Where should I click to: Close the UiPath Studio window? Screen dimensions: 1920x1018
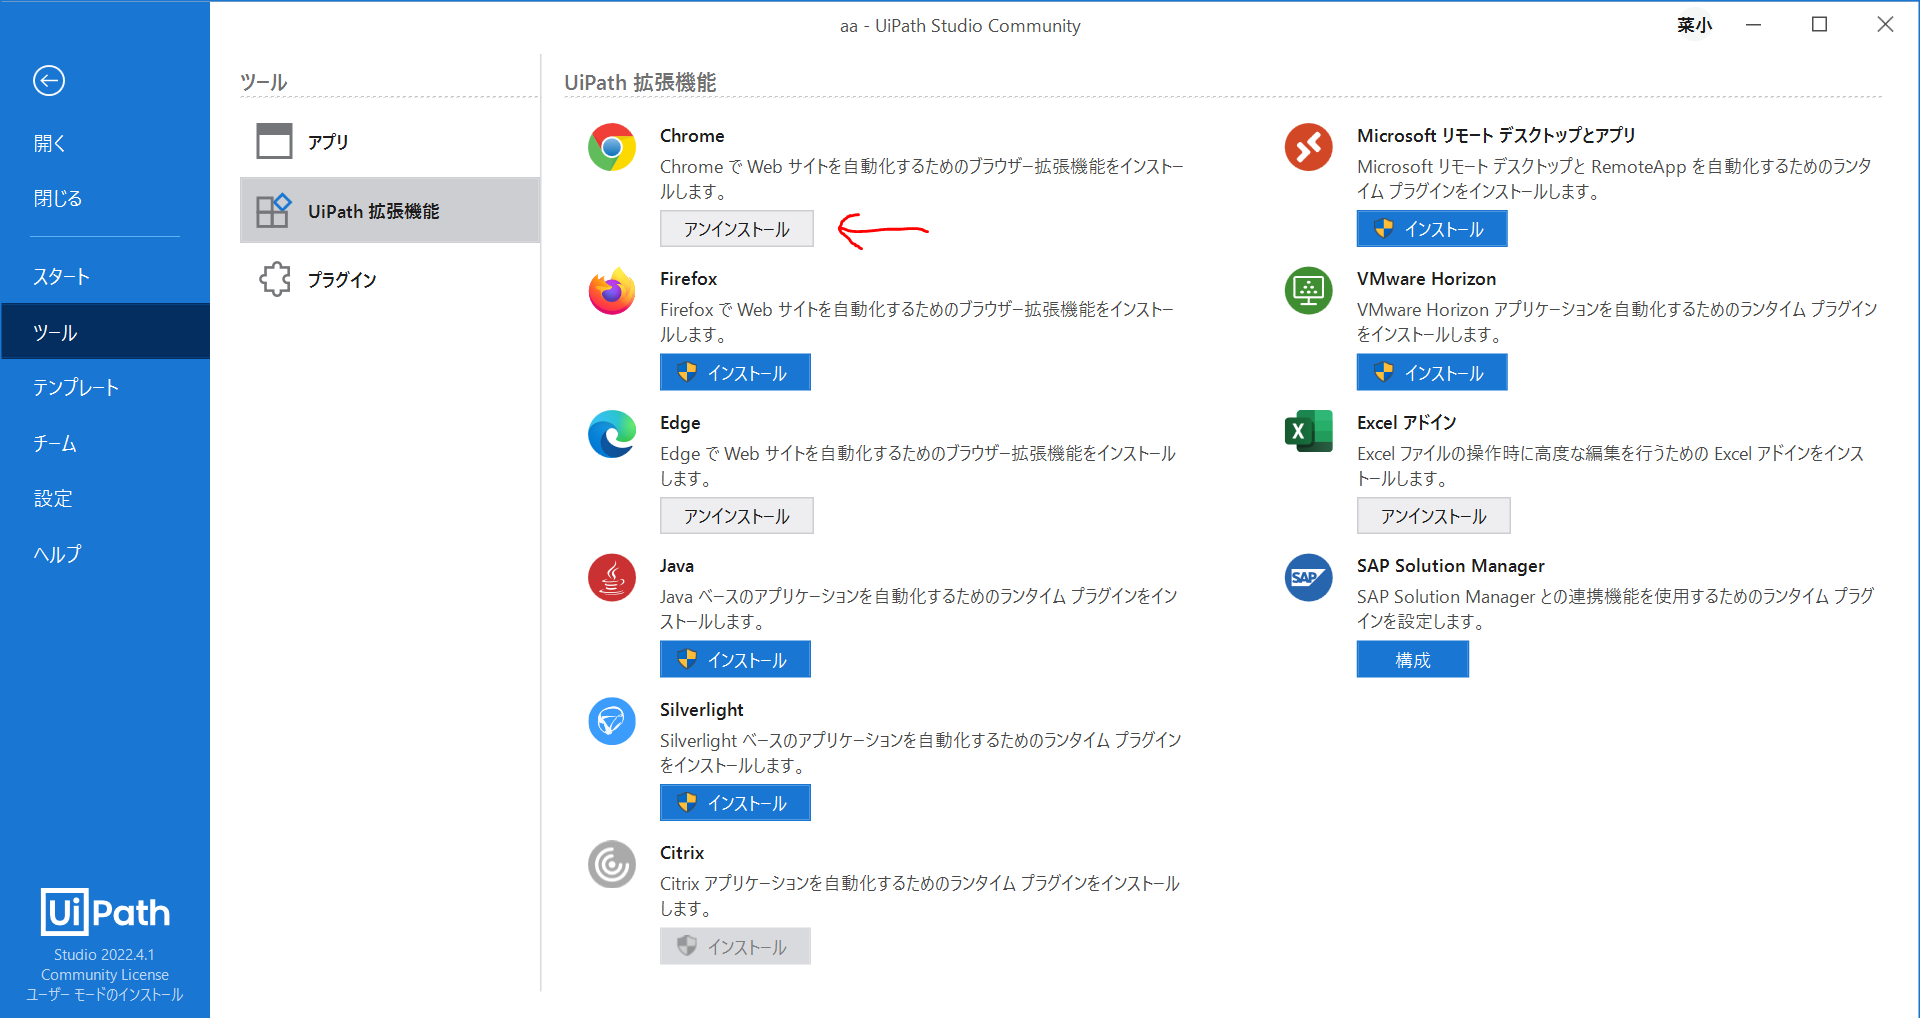1885,25
